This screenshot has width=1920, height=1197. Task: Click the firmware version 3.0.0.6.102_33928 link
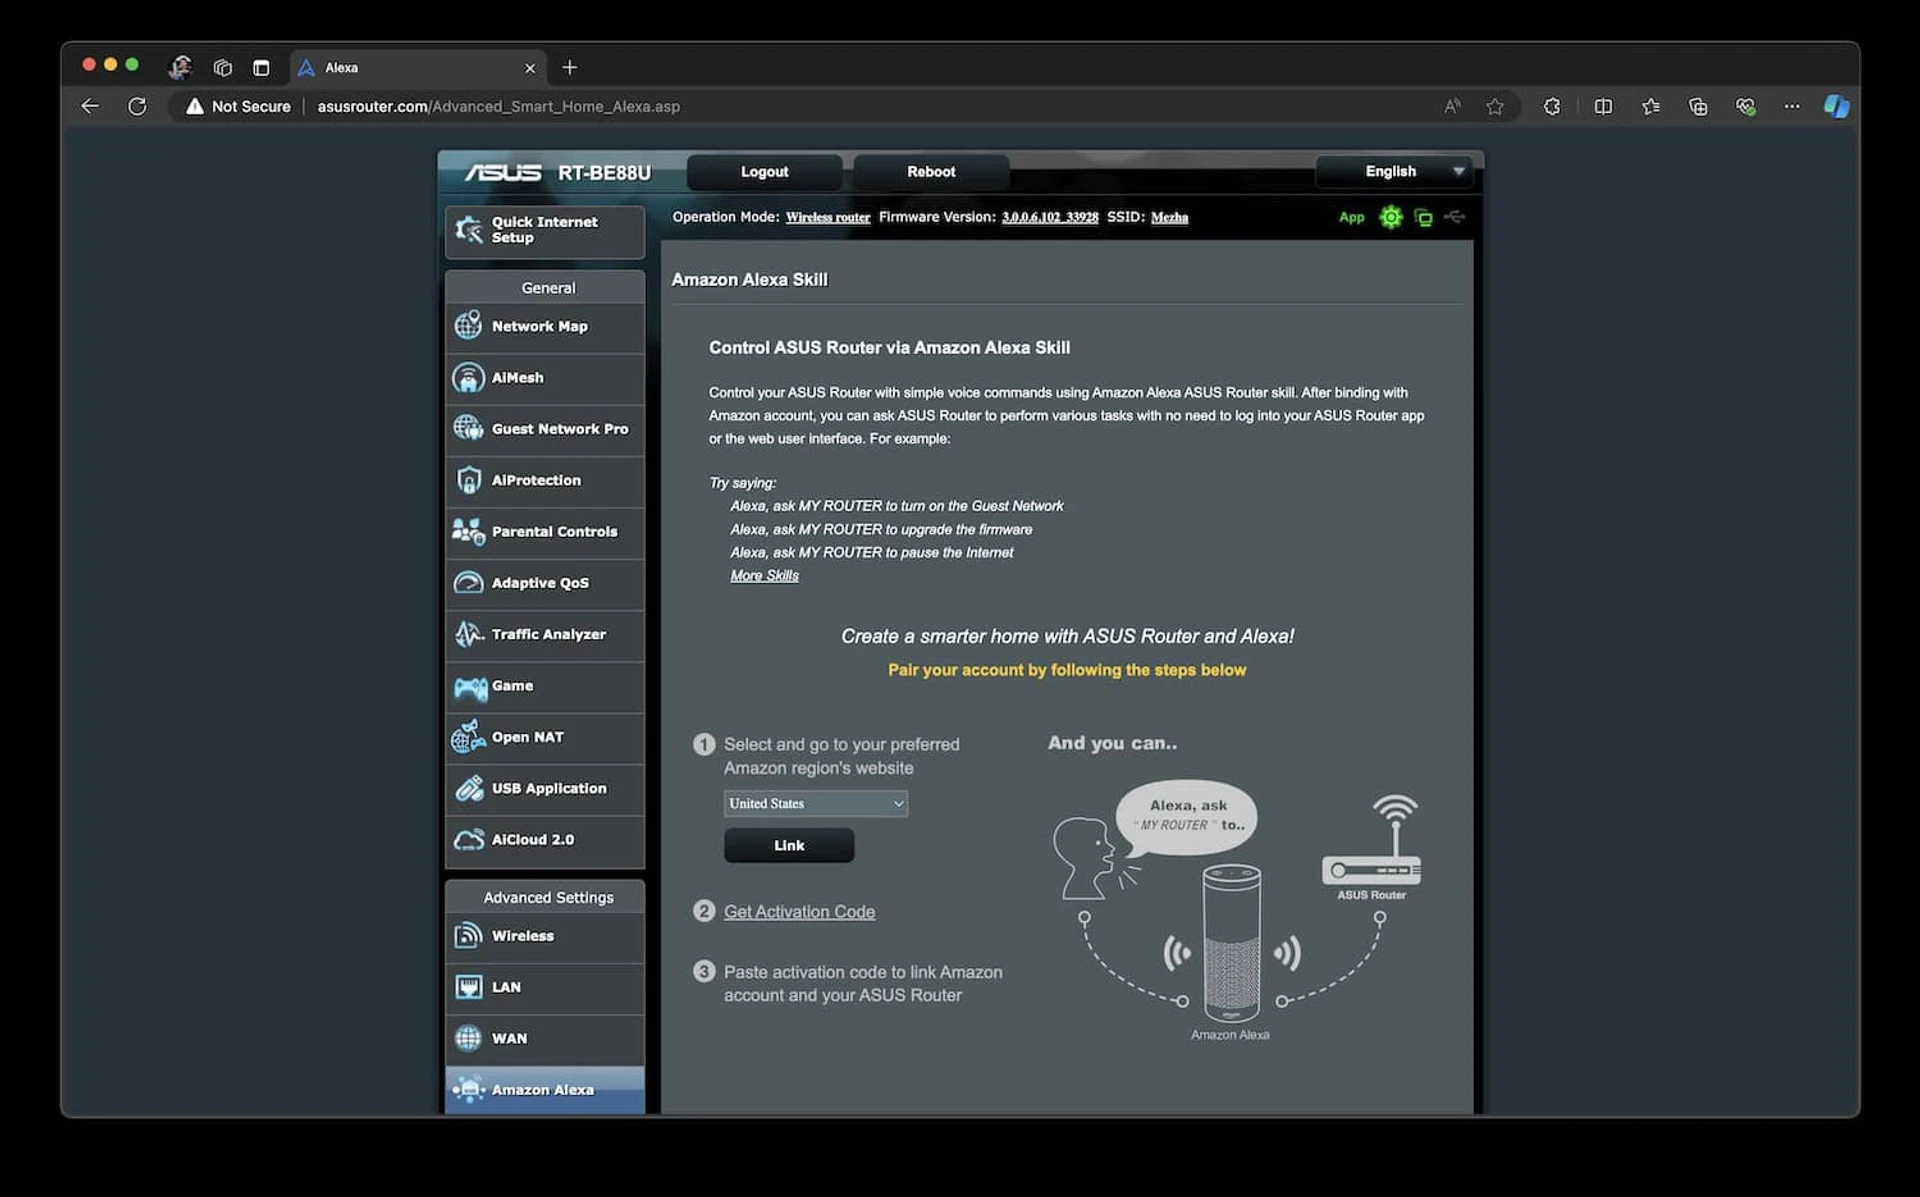coord(1050,217)
